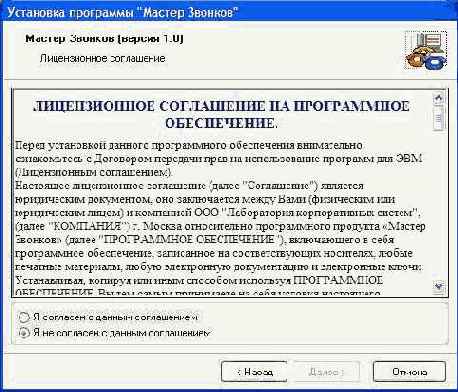458x392 pixels.
Task: Click the word "ОБЕСПЕЧЕНИЕ." in the heading
Action: (221, 123)
